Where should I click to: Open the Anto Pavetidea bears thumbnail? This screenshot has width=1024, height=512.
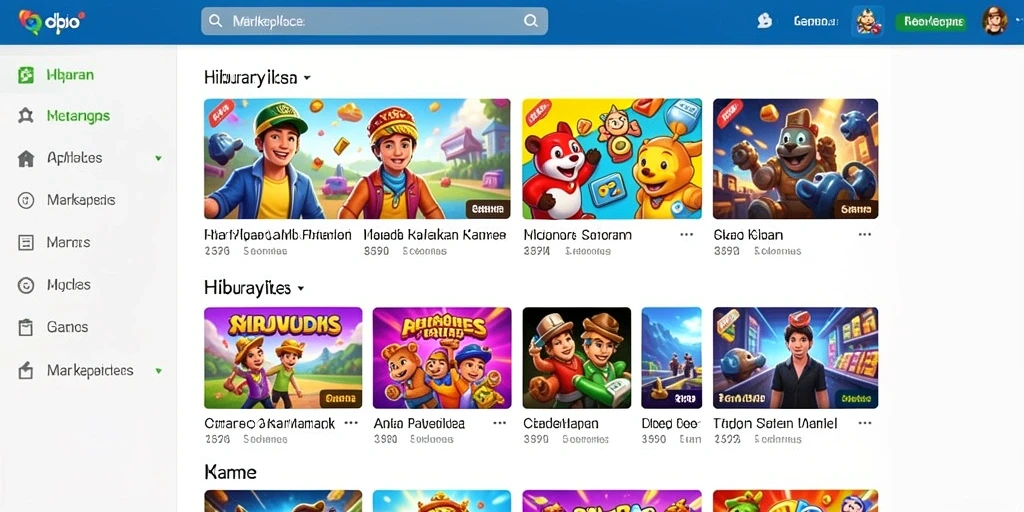coord(442,358)
